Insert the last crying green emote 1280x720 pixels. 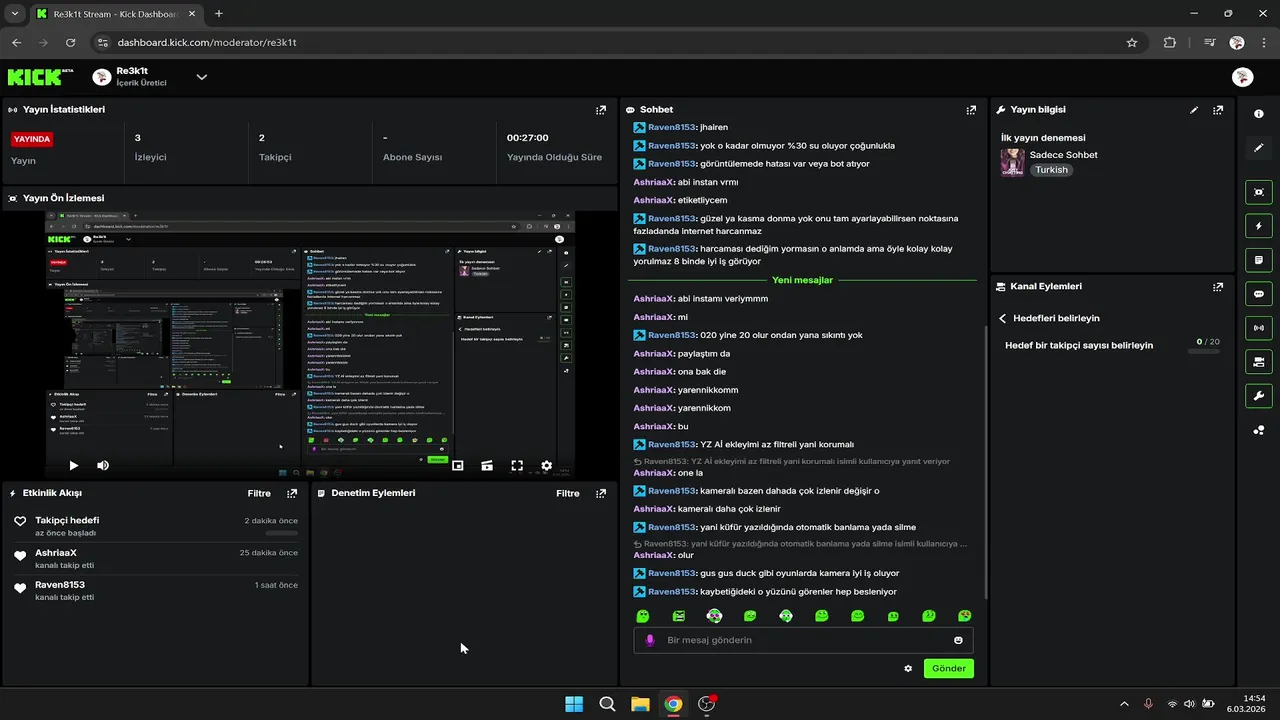(964, 616)
